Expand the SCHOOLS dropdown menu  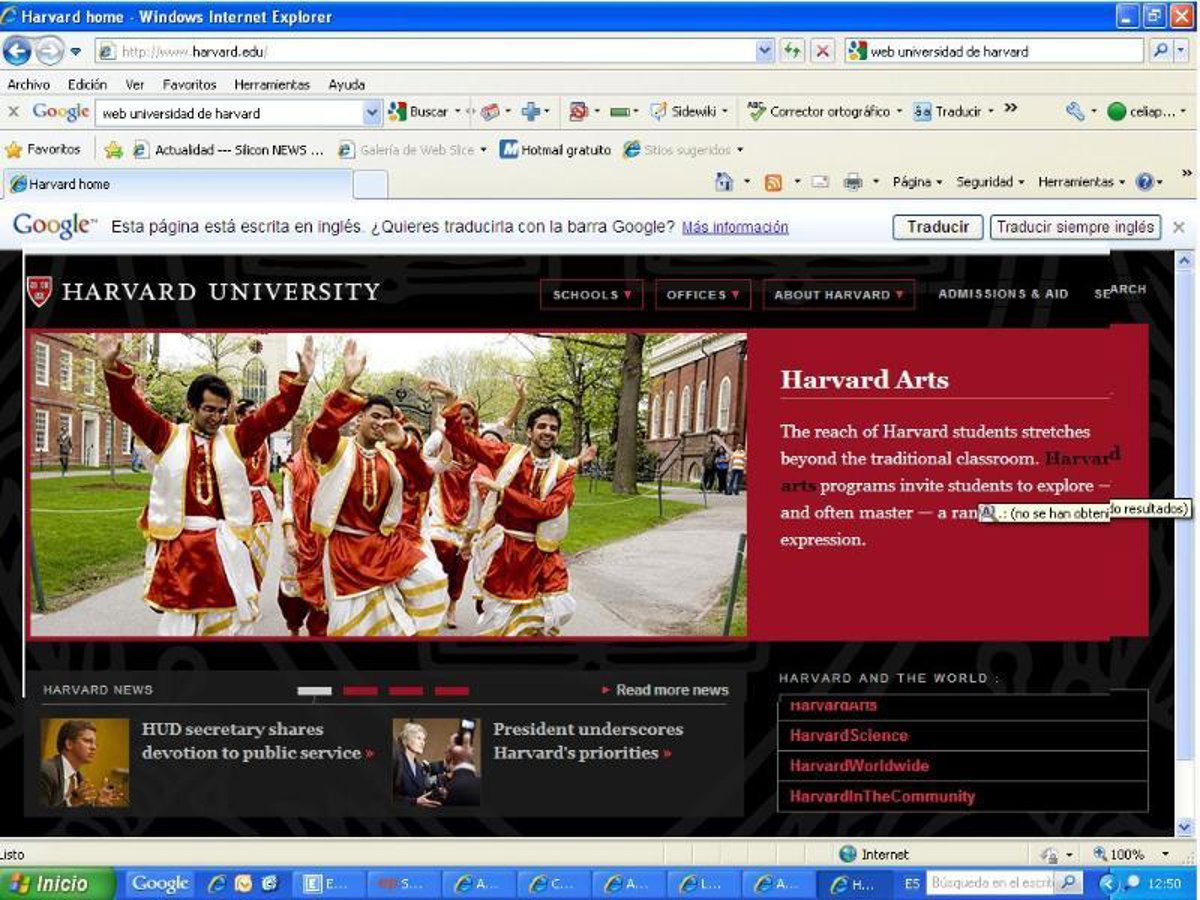point(591,295)
